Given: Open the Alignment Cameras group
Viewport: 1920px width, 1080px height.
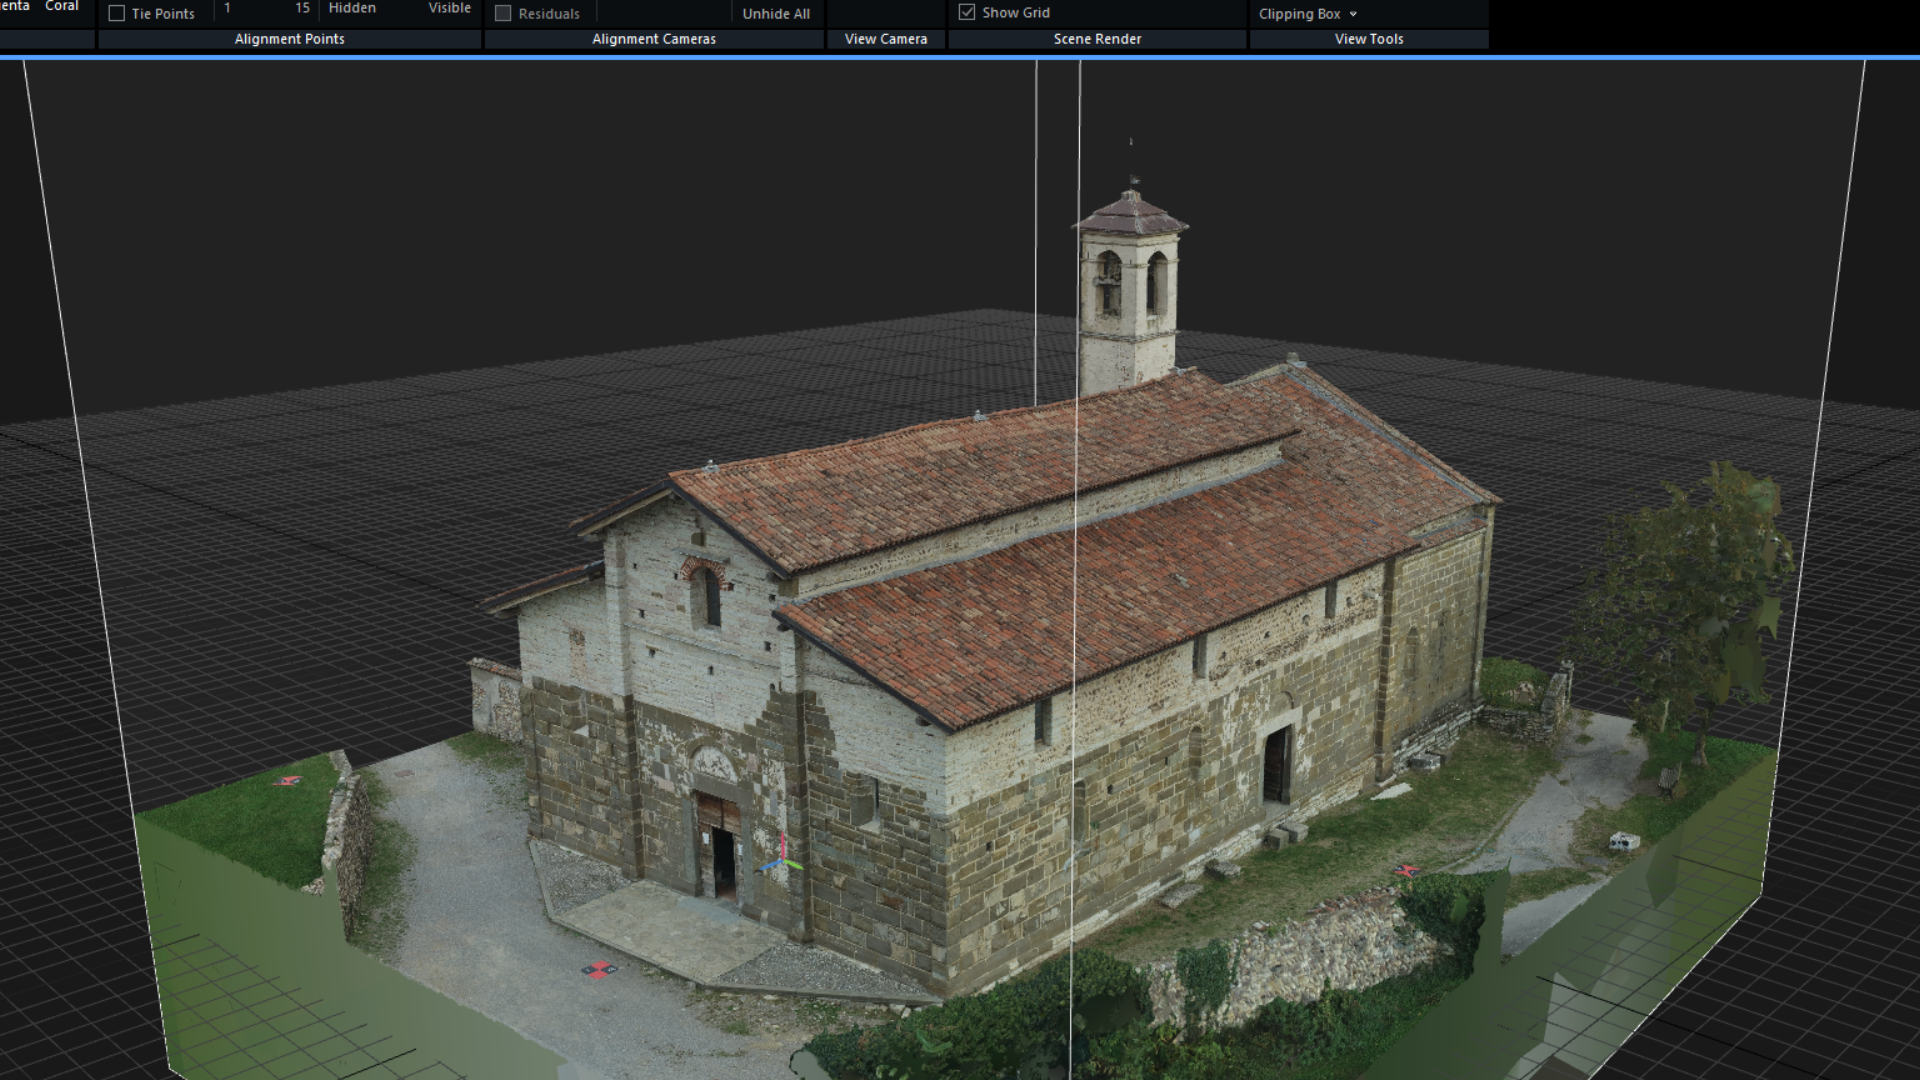Looking at the screenshot, I should (x=654, y=39).
